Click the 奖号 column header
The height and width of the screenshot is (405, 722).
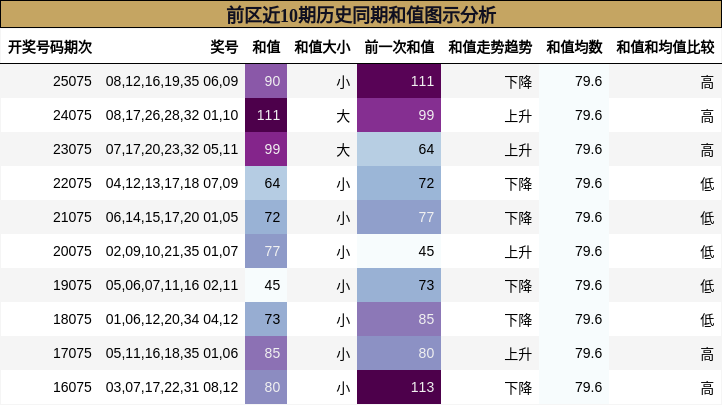click(x=224, y=47)
